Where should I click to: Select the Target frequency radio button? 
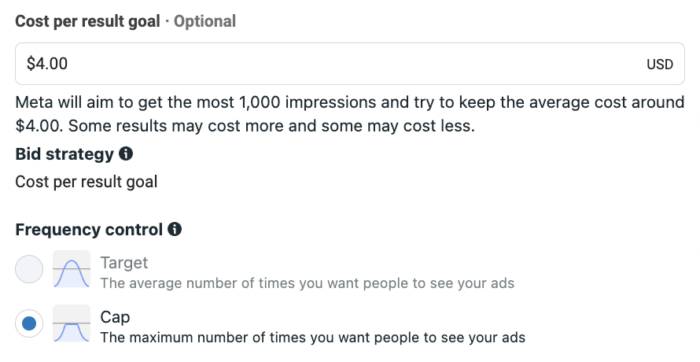[x=29, y=269]
